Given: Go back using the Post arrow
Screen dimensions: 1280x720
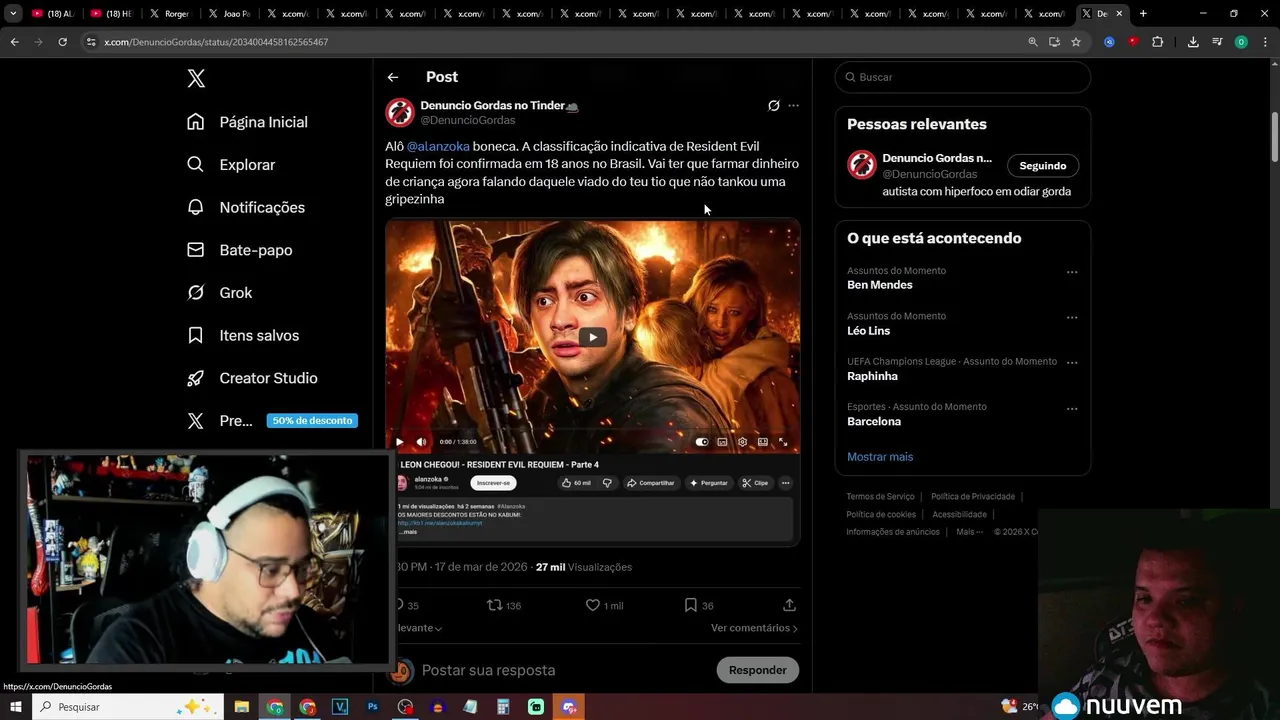Looking at the screenshot, I should click(393, 77).
